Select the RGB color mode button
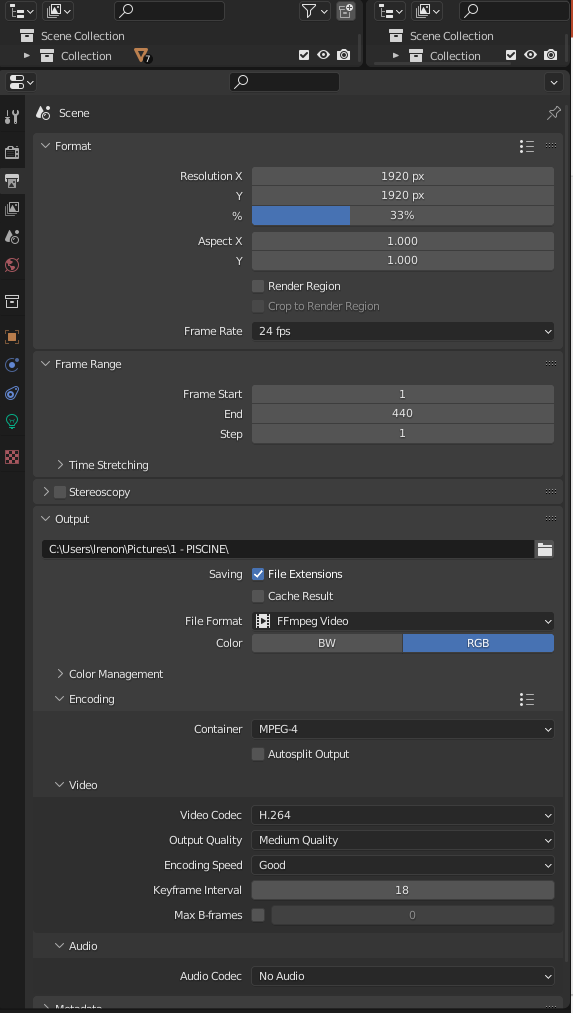 tap(478, 643)
